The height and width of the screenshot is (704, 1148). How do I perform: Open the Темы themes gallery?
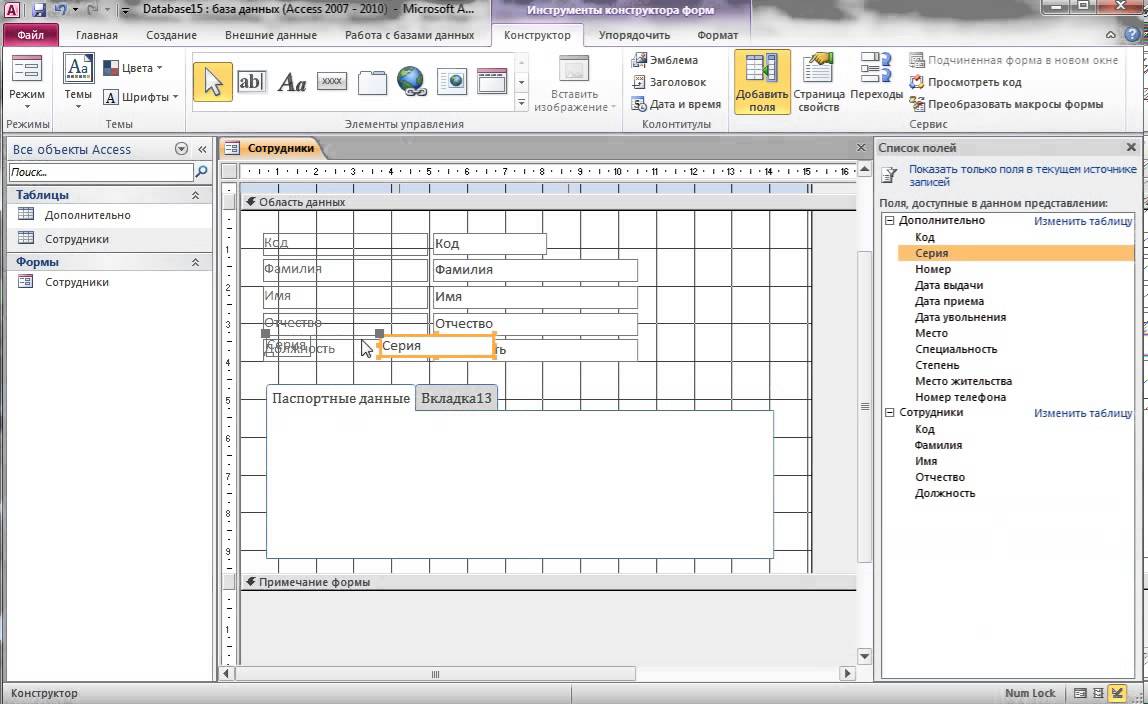(78, 82)
